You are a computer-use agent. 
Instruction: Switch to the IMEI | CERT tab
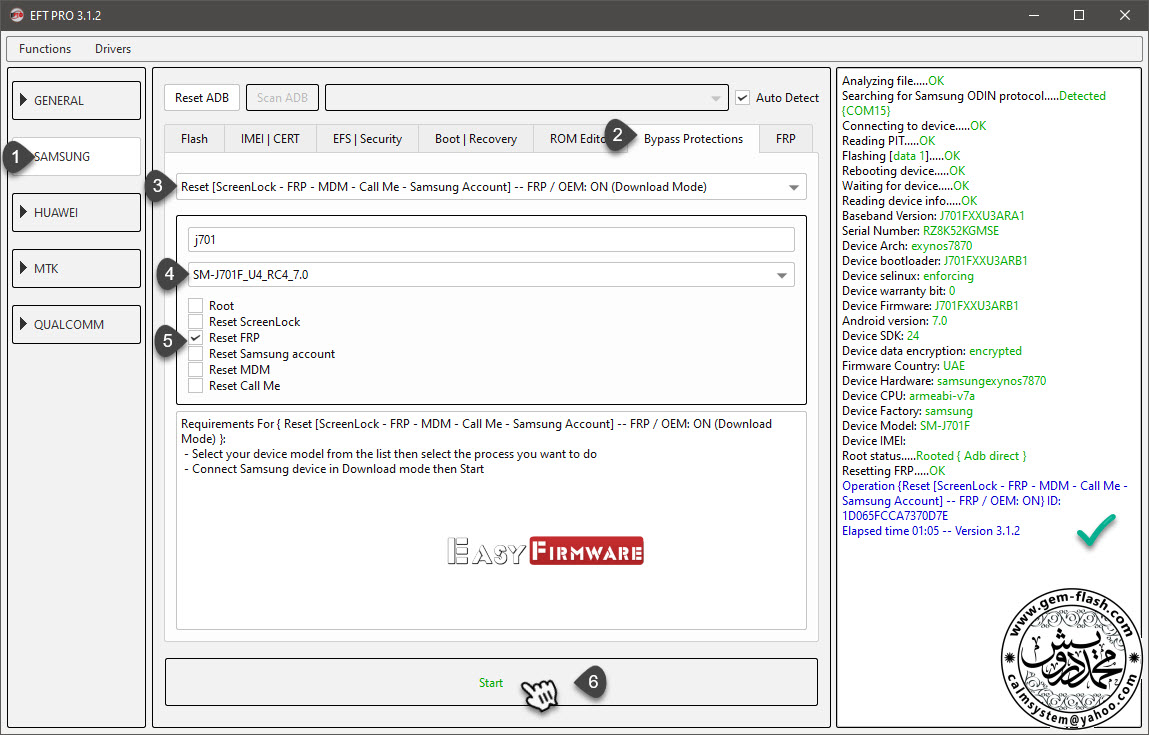(270, 138)
